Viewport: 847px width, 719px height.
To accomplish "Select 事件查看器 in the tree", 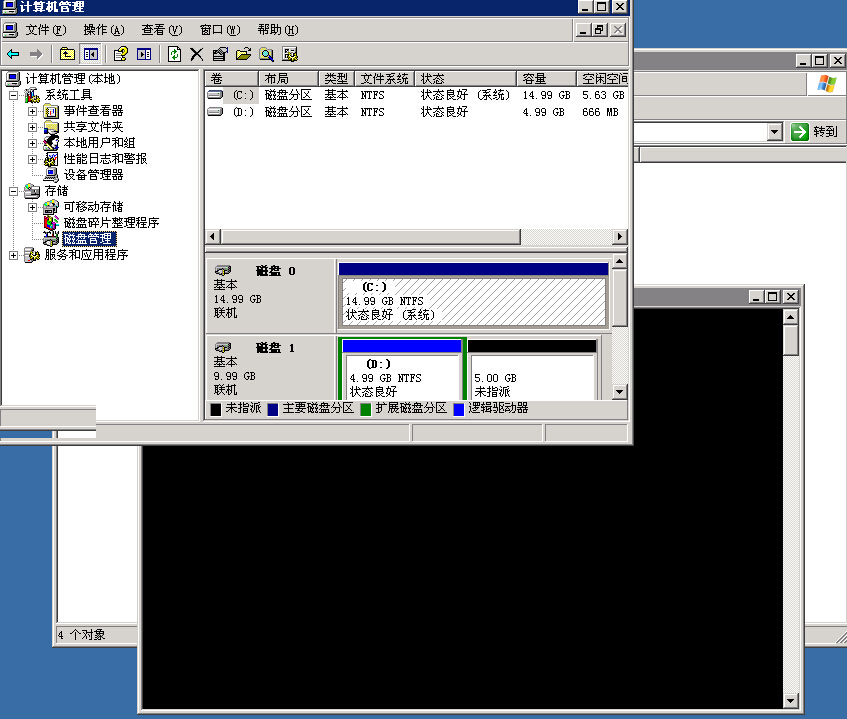I will coord(93,111).
